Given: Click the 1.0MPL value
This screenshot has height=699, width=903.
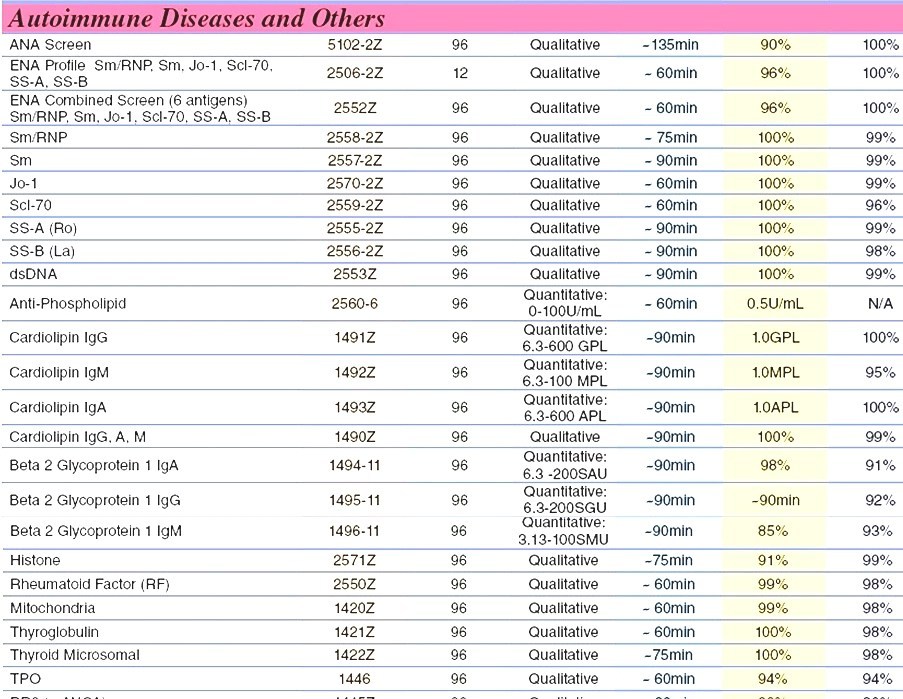Looking at the screenshot, I should point(776,373).
